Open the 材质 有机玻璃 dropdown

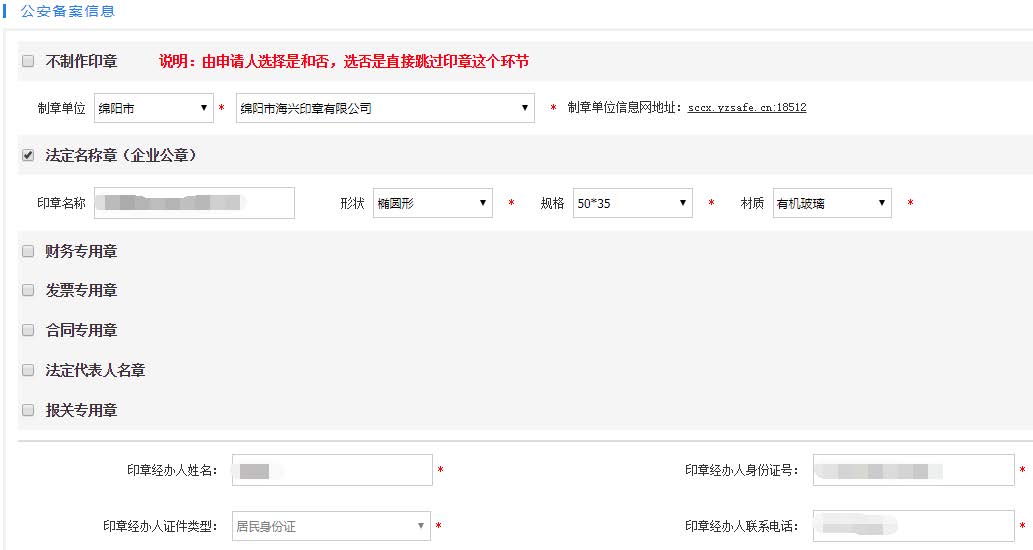point(832,203)
